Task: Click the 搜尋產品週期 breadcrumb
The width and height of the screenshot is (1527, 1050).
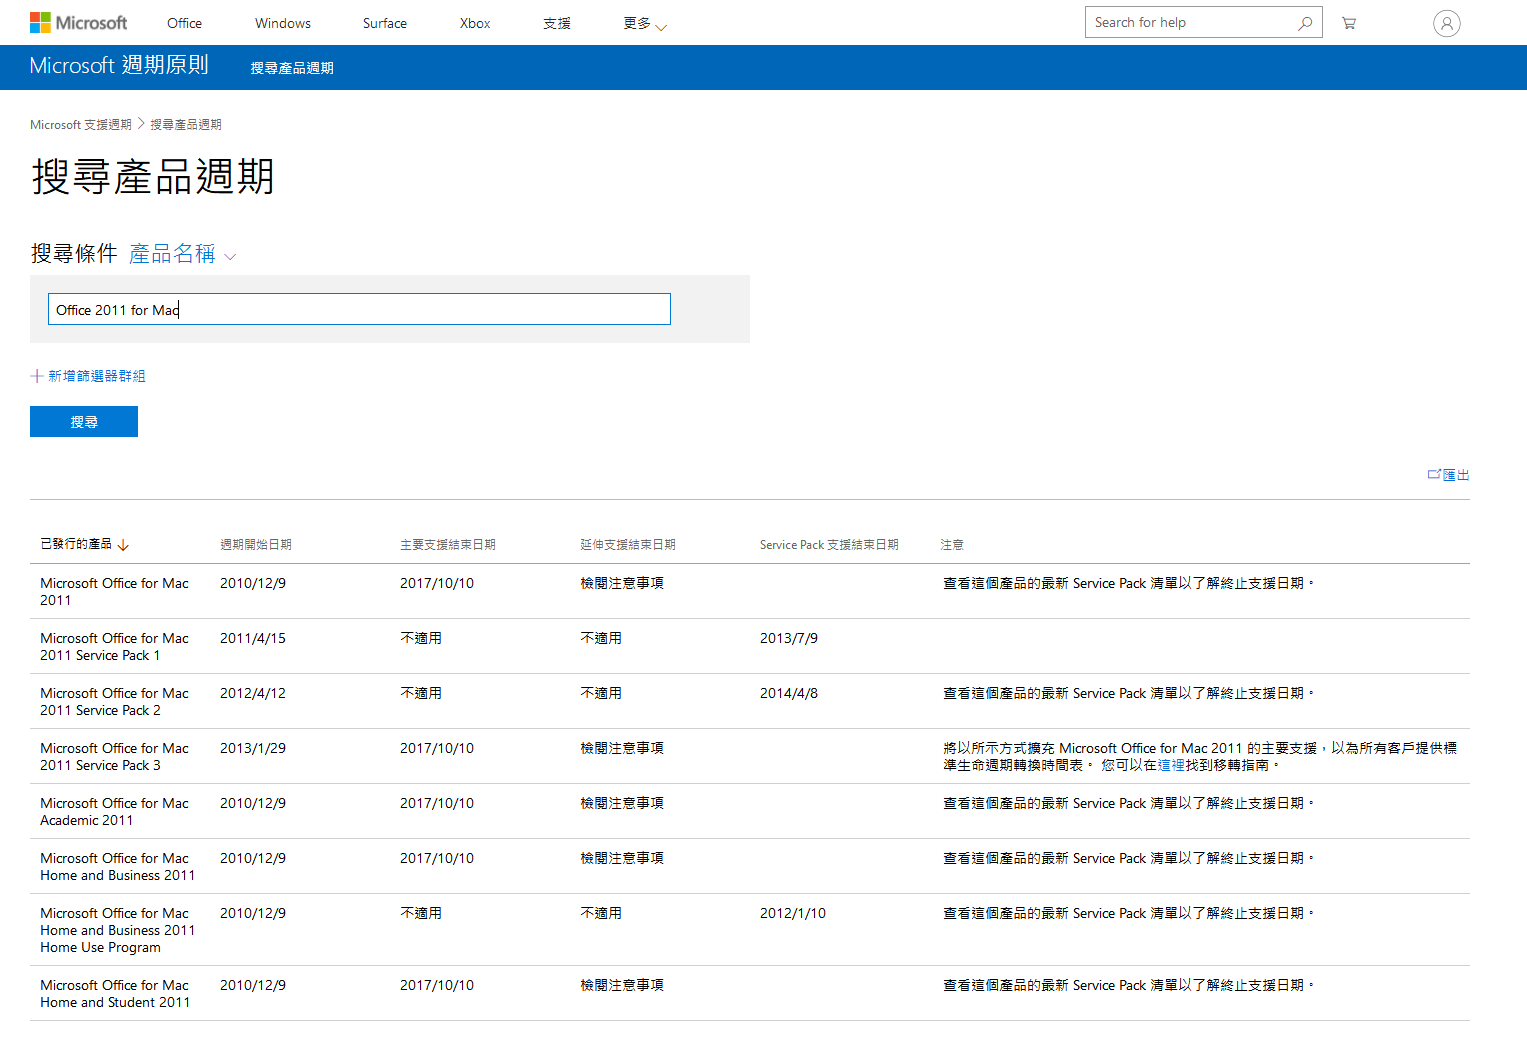Action: (186, 125)
